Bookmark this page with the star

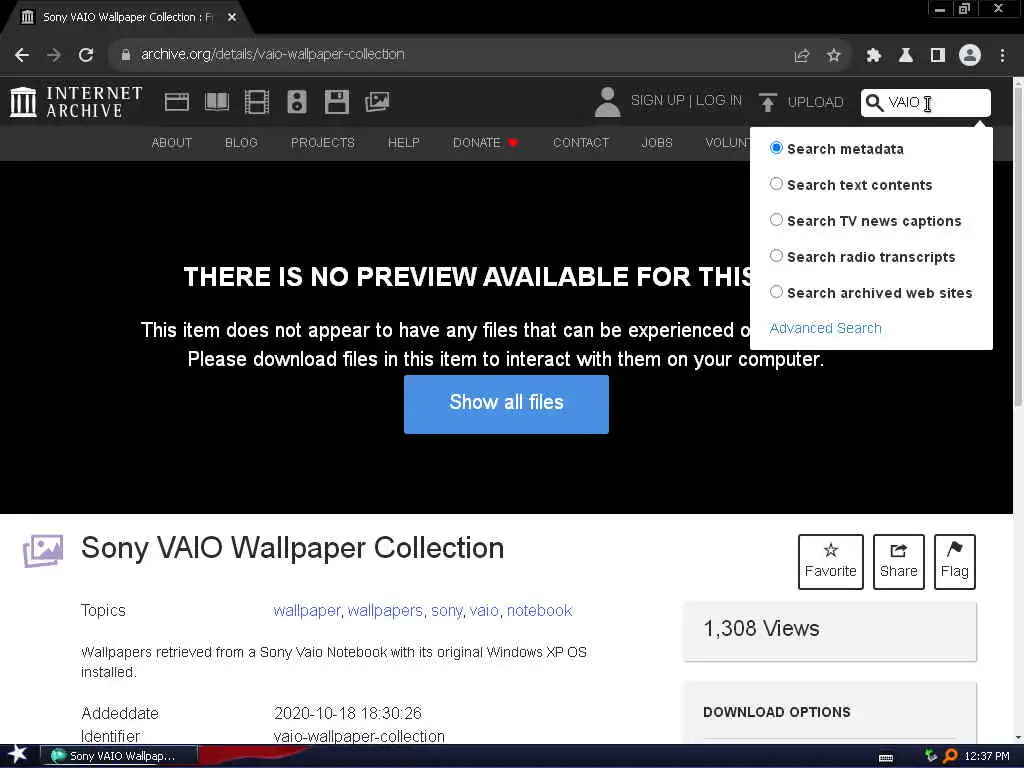pos(833,56)
